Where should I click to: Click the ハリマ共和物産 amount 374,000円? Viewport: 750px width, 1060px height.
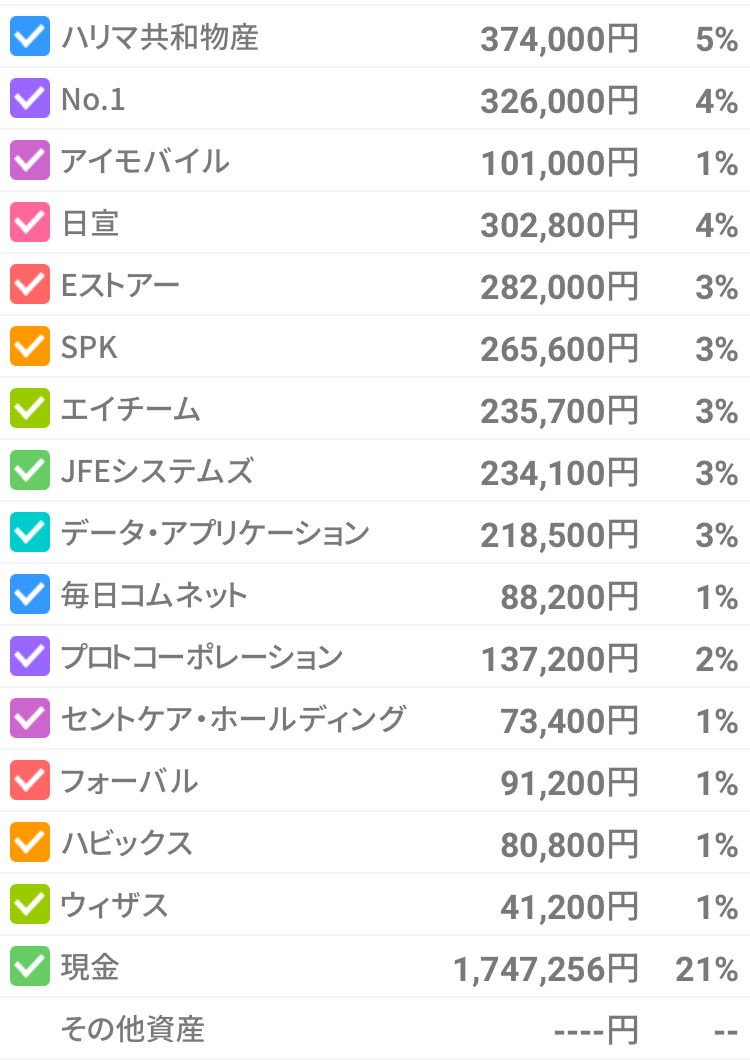558,39
